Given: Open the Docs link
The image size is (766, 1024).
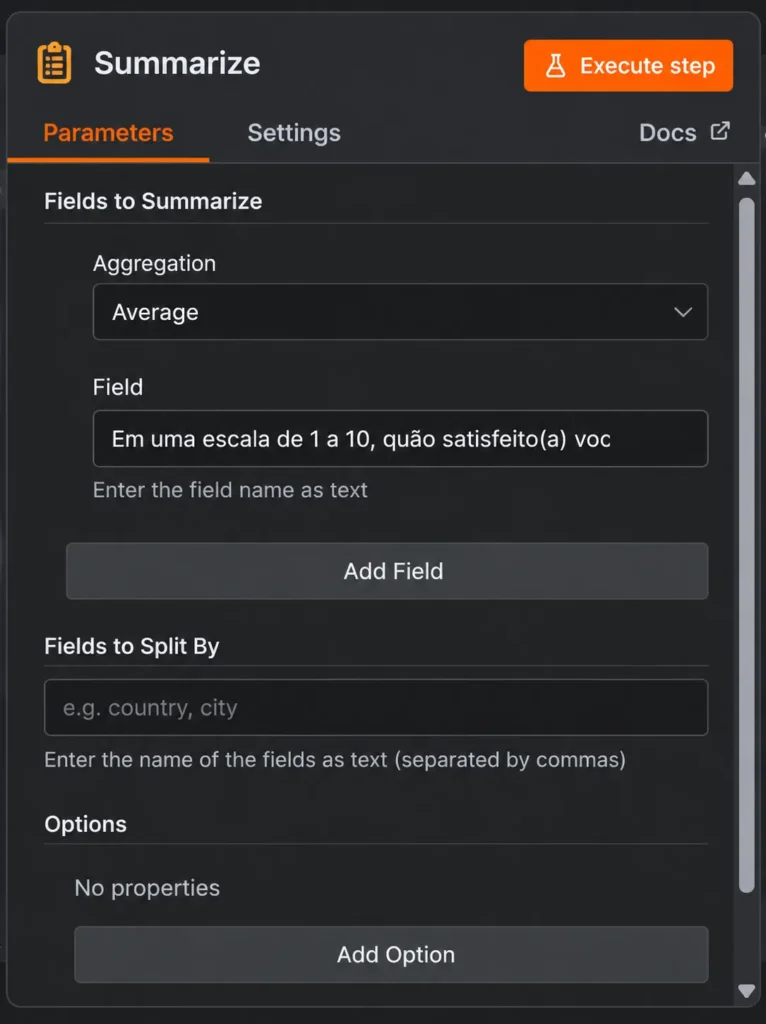Looking at the screenshot, I should (684, 133).
